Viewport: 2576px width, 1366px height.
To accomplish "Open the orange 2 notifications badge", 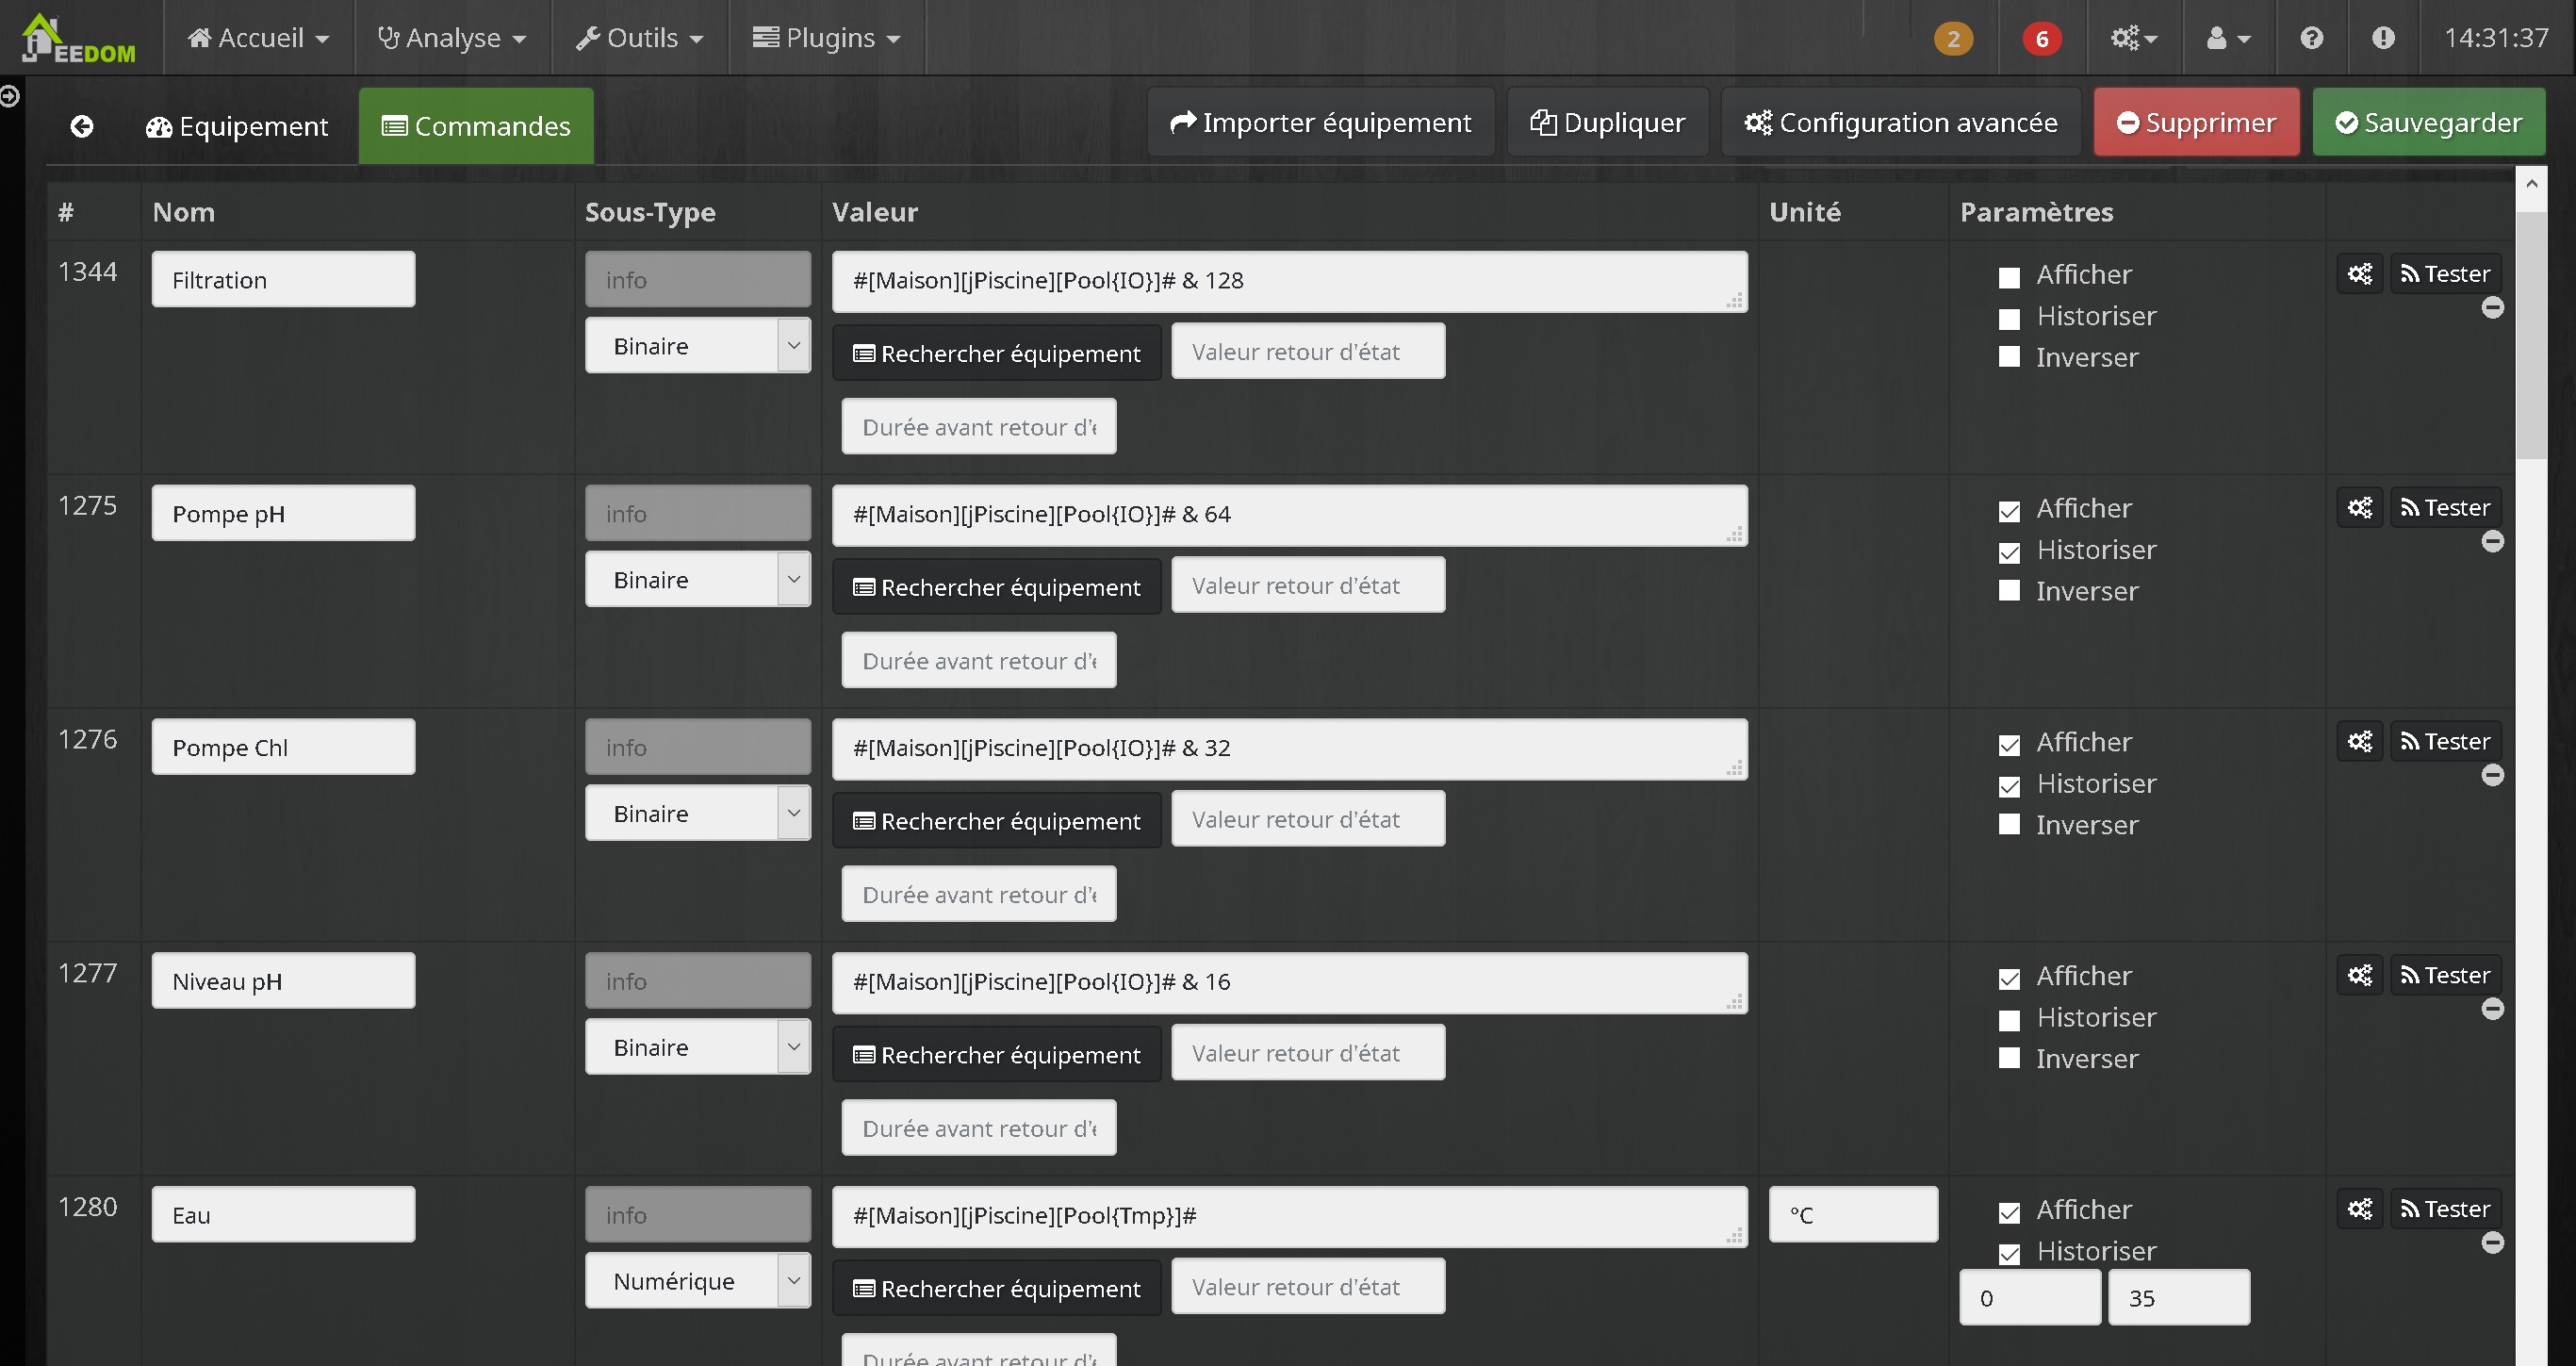I will pos(1953,38).
